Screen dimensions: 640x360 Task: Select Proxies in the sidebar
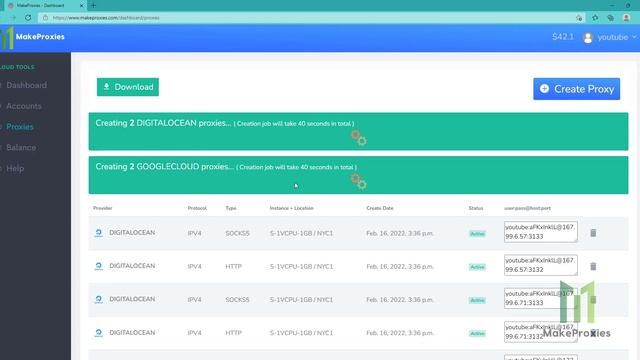20,127
